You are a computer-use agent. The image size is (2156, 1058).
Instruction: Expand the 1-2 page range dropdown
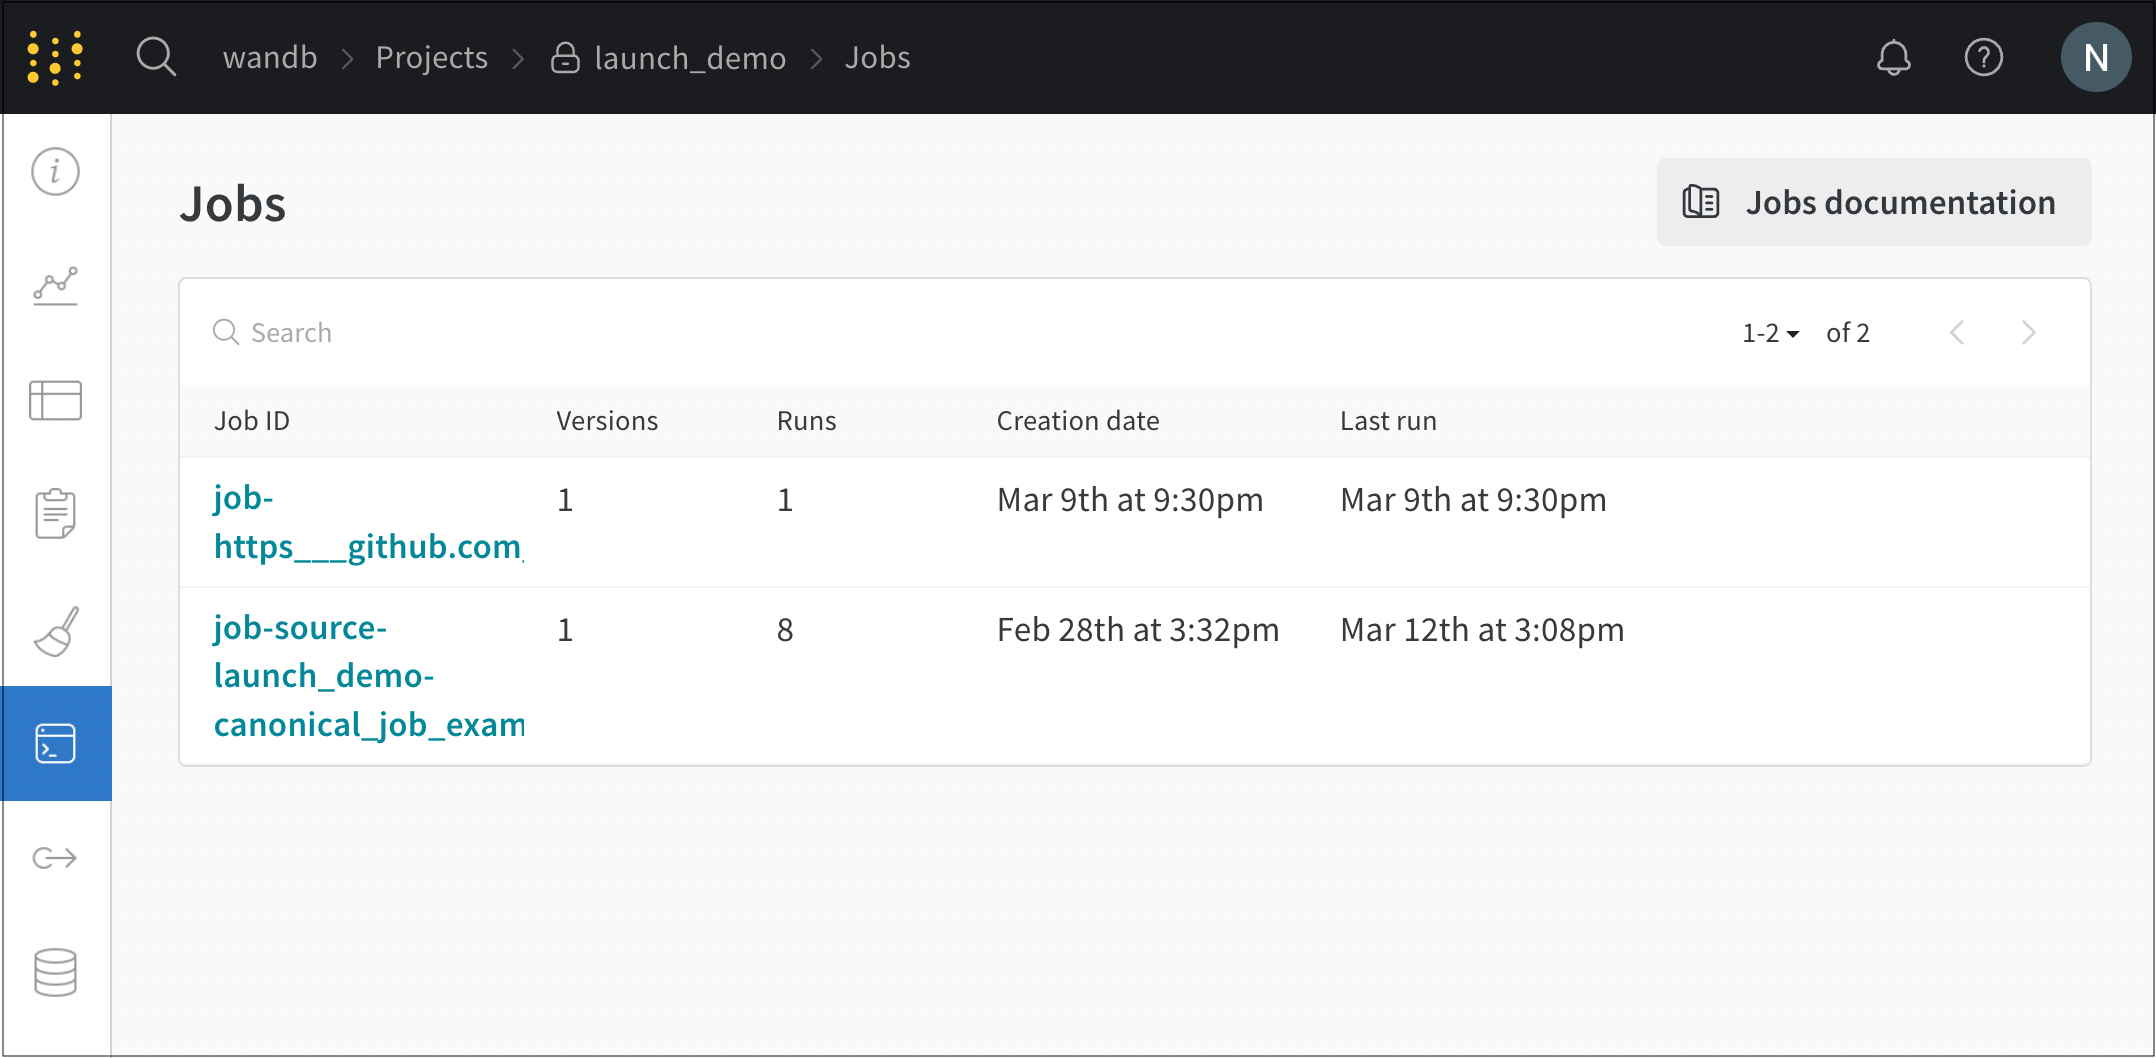[1770, 333]
